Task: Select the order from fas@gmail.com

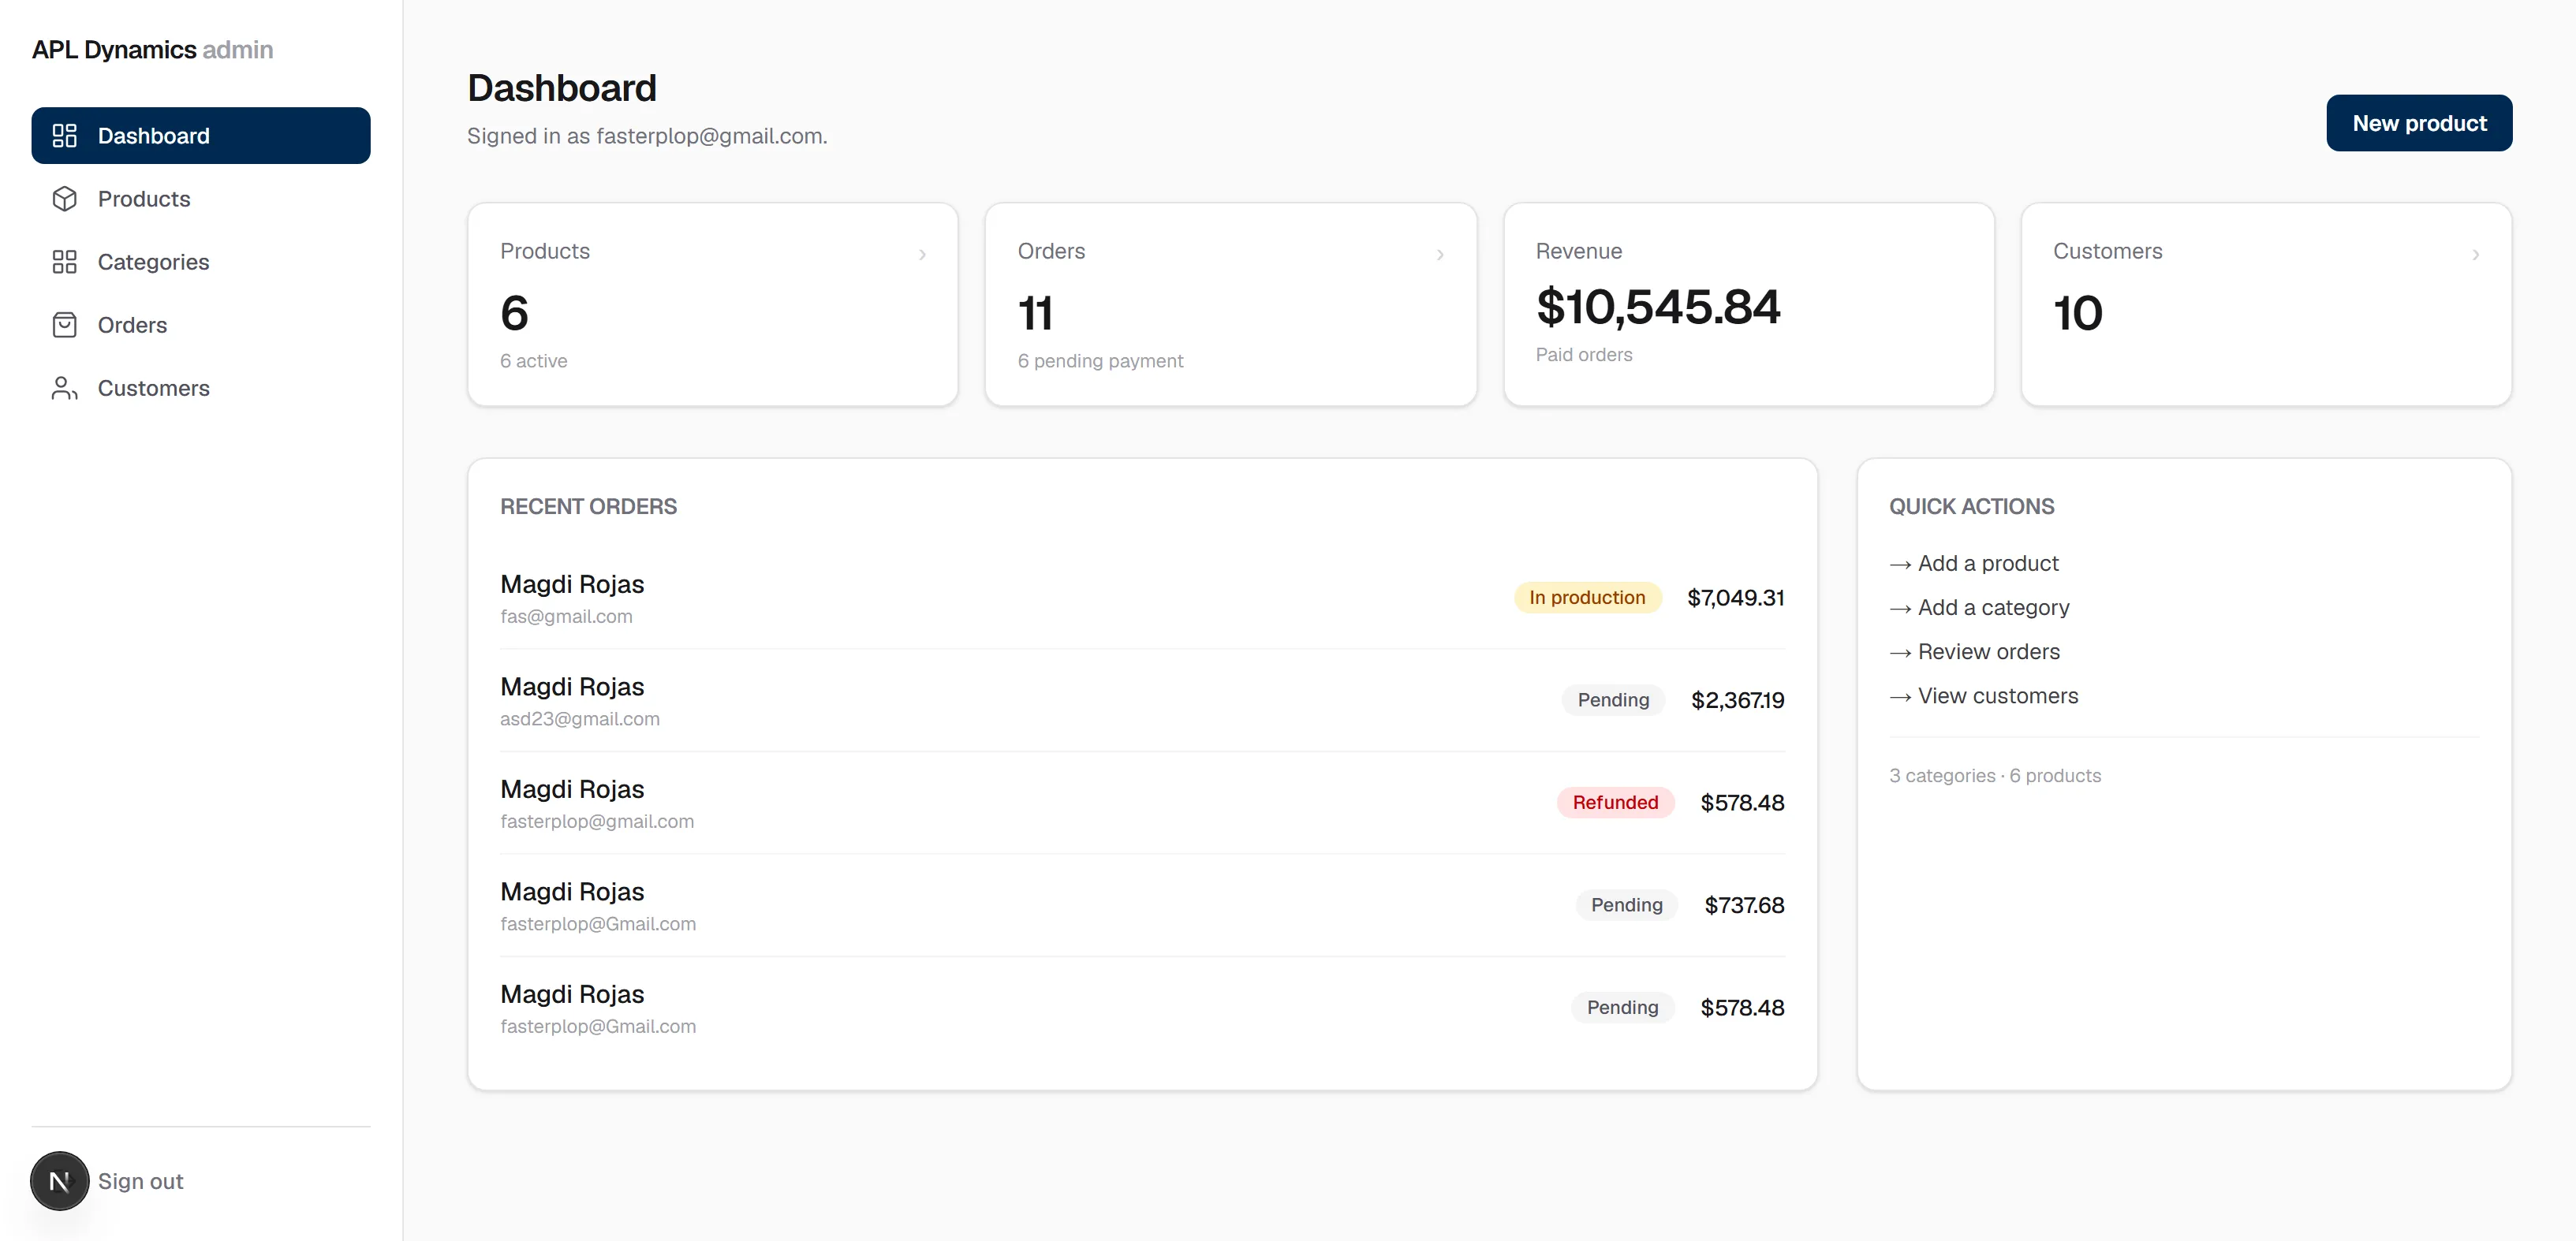Action: tap(1142, 598)
